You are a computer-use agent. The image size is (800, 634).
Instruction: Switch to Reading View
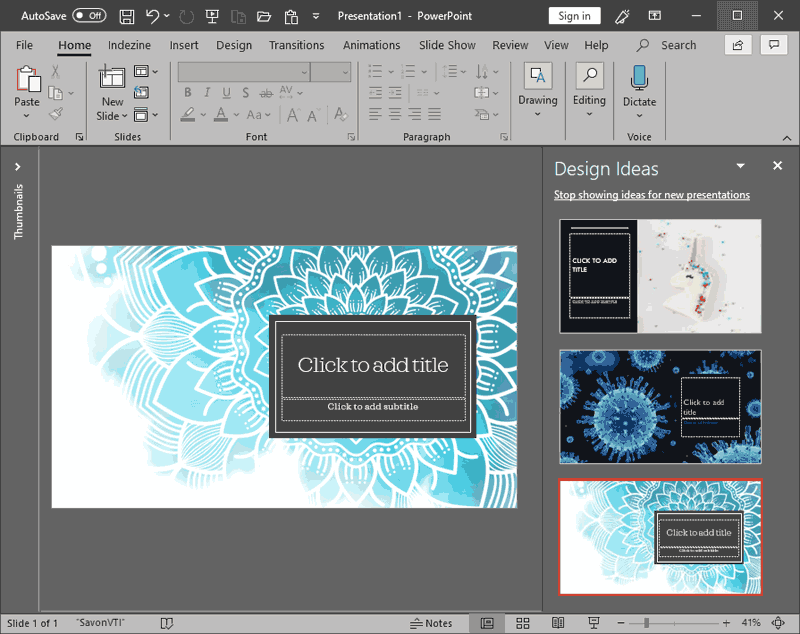(x=558, y=623)
